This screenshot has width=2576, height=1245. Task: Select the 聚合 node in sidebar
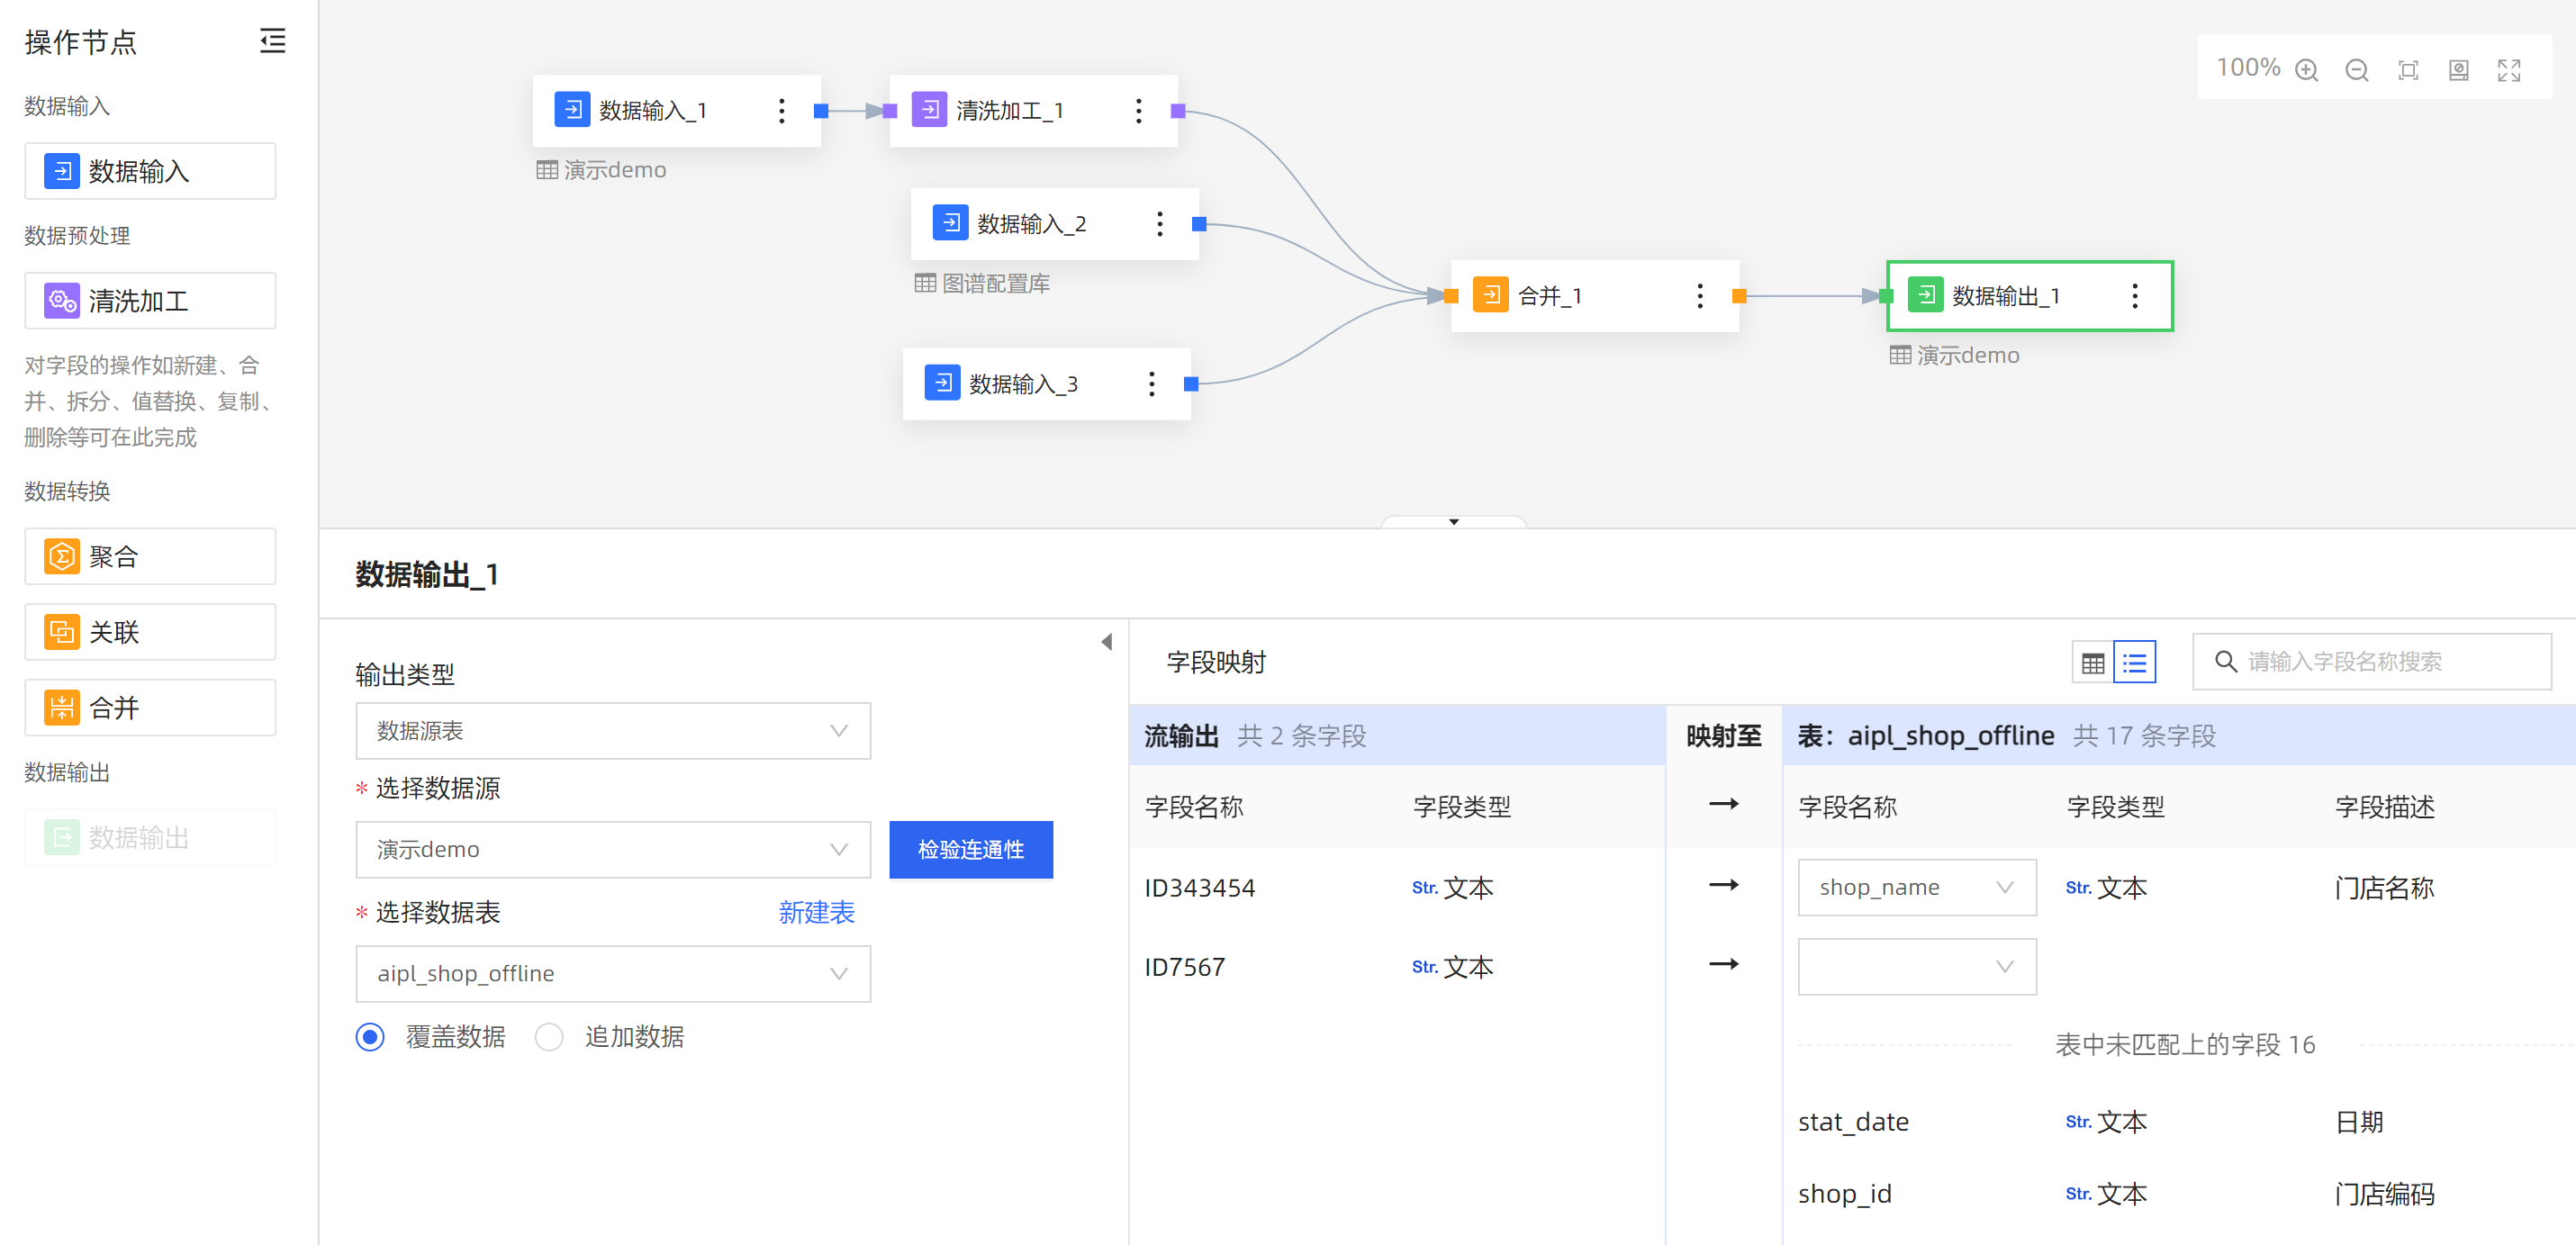pyautogui.click(x=150, y=556)
